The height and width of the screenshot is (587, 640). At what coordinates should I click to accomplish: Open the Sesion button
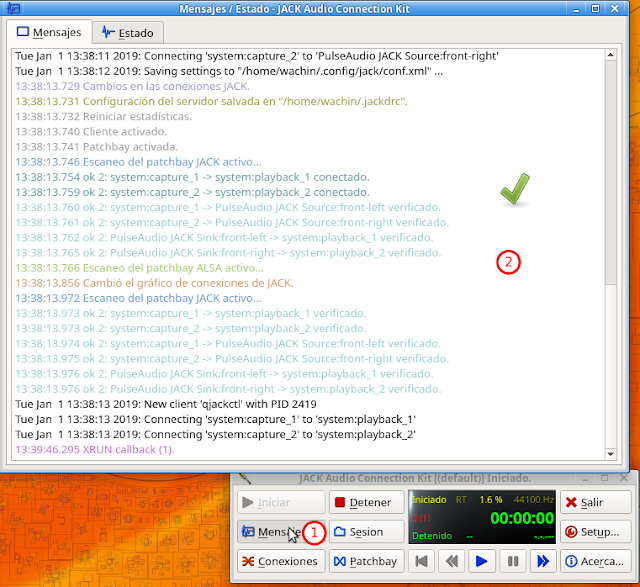click(366, 531)
